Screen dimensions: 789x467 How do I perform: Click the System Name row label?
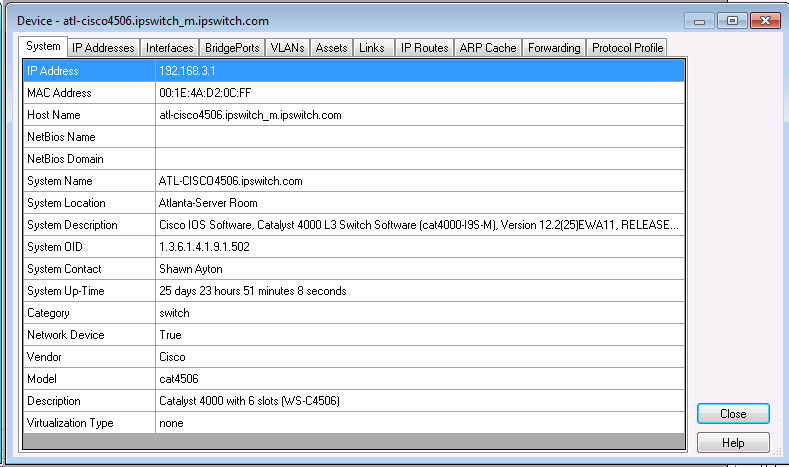pyautogui.click(x=89, y=181)
